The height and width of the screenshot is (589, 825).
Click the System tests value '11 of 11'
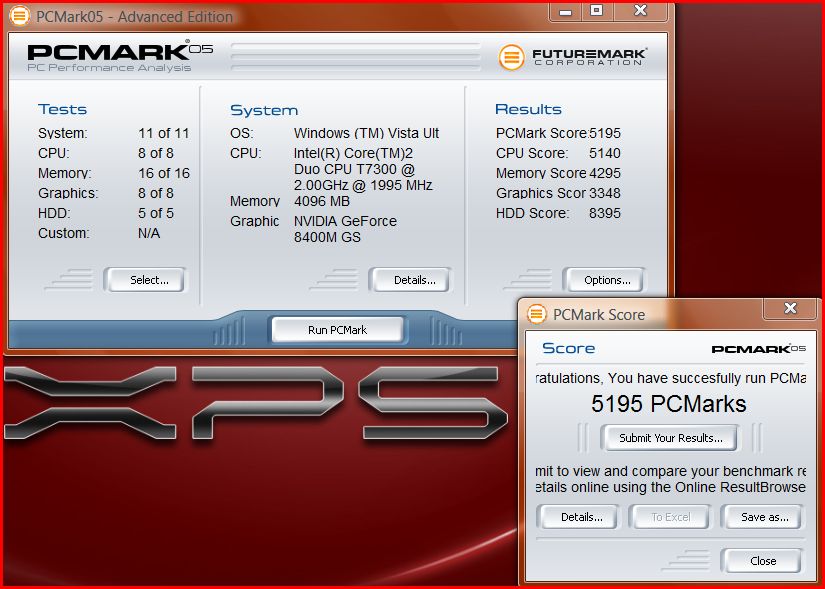(x=163, y=133)
